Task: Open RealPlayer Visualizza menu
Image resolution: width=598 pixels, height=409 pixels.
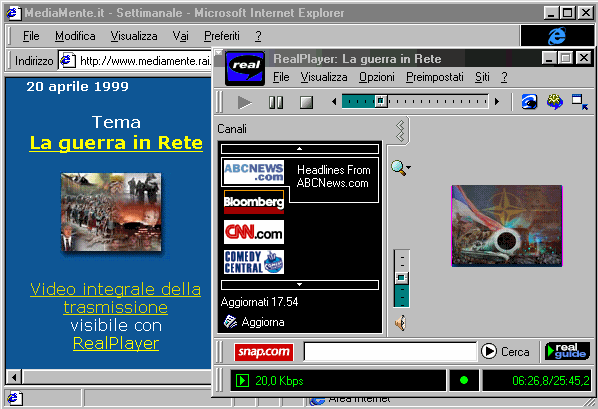Action: (x=324, y=77)
